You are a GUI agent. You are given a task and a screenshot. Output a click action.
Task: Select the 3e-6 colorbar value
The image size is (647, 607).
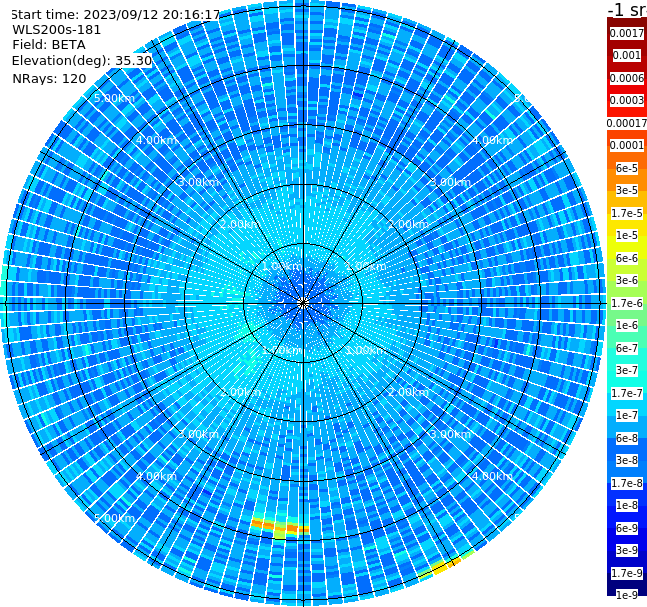coord(627,280)
